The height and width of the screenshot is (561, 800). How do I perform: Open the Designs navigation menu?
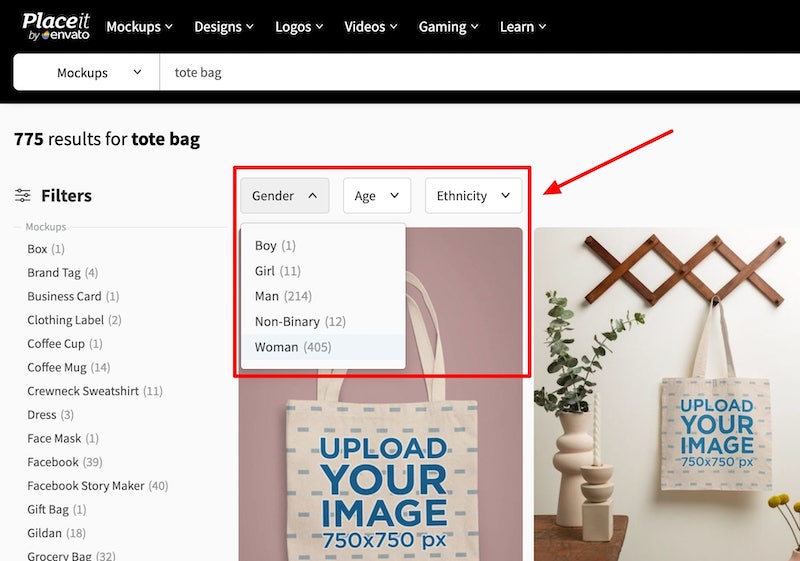223,27
